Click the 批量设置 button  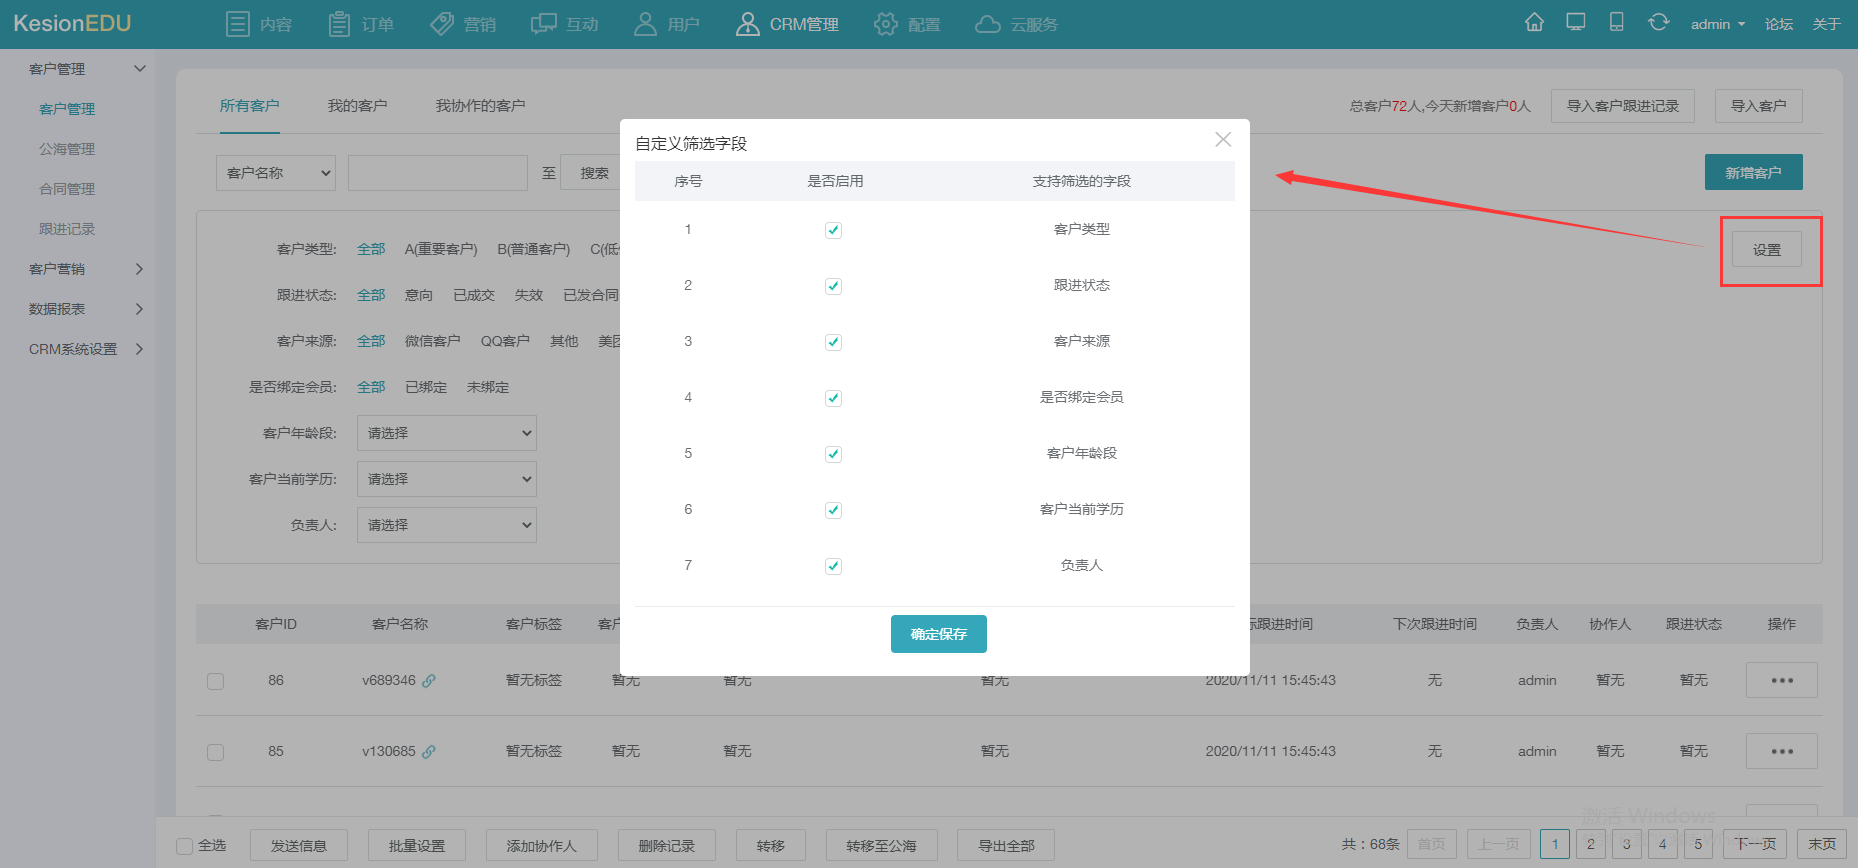(417, 846)
